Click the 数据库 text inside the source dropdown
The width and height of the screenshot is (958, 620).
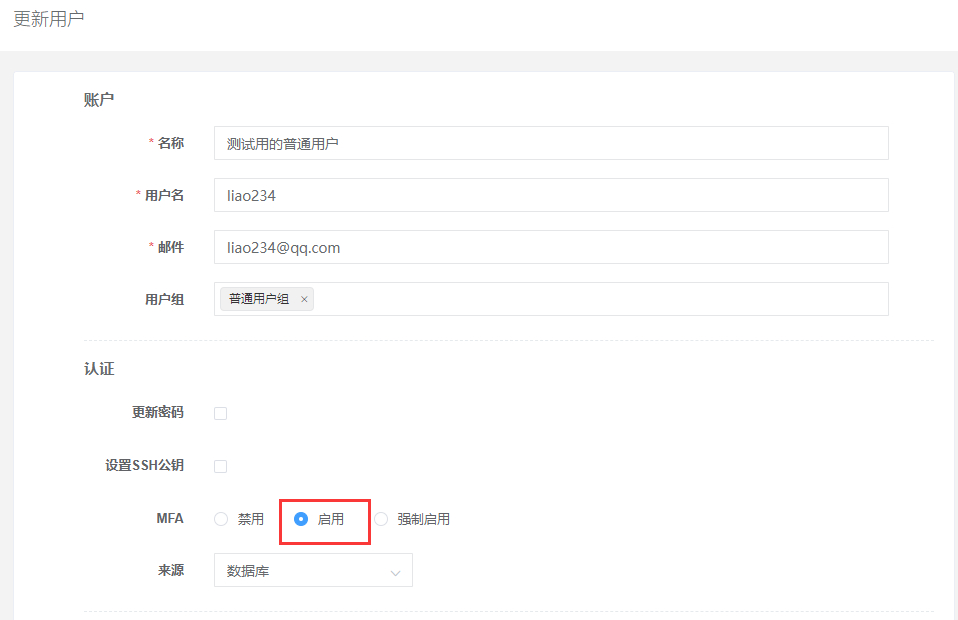click(x=248, y=570)
